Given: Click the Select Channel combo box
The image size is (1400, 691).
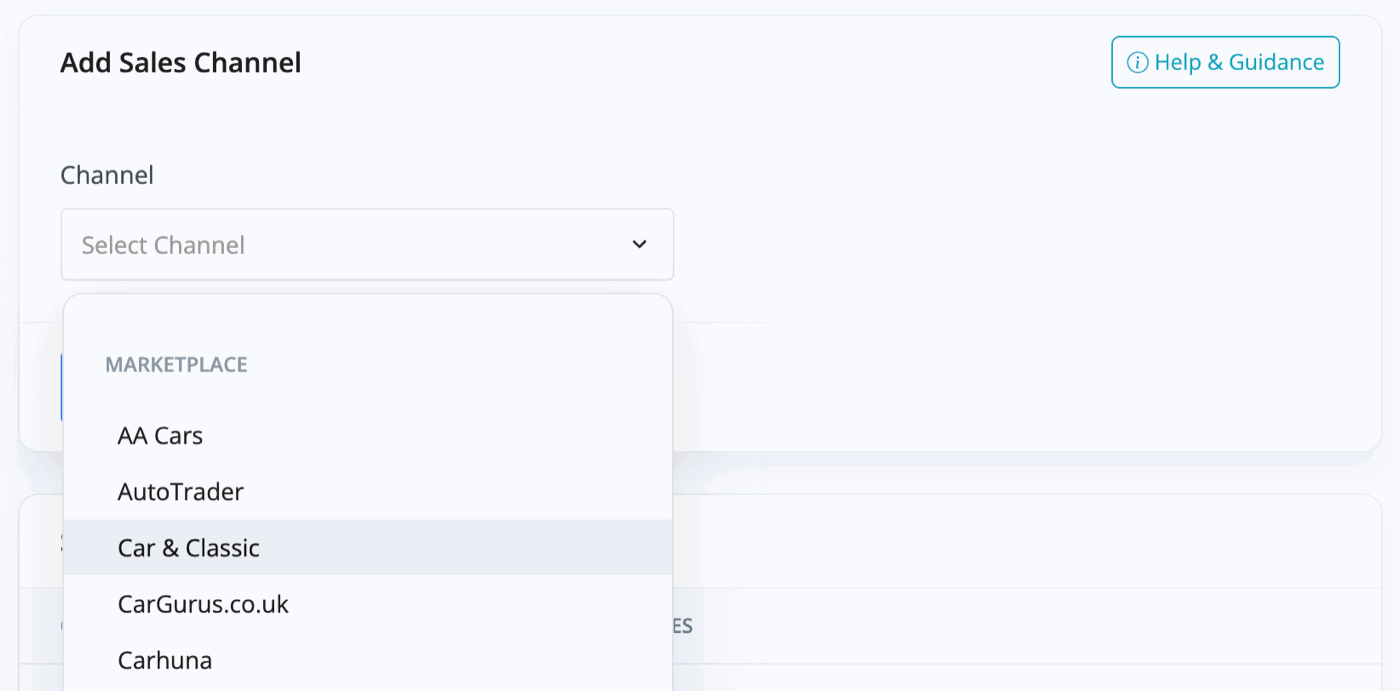Looking at the screenshot, I should 367,244.
